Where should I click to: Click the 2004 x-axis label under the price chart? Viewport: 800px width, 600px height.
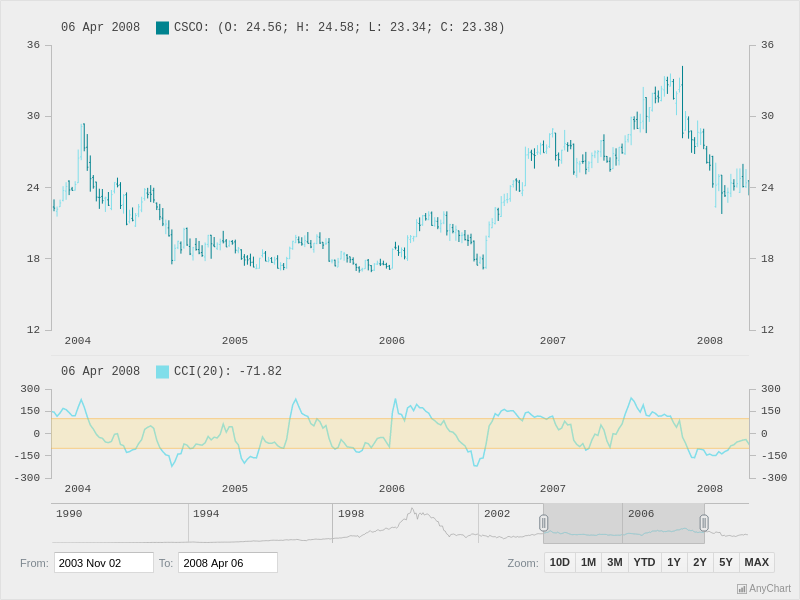pyautogui.click(x=78, y=341)
